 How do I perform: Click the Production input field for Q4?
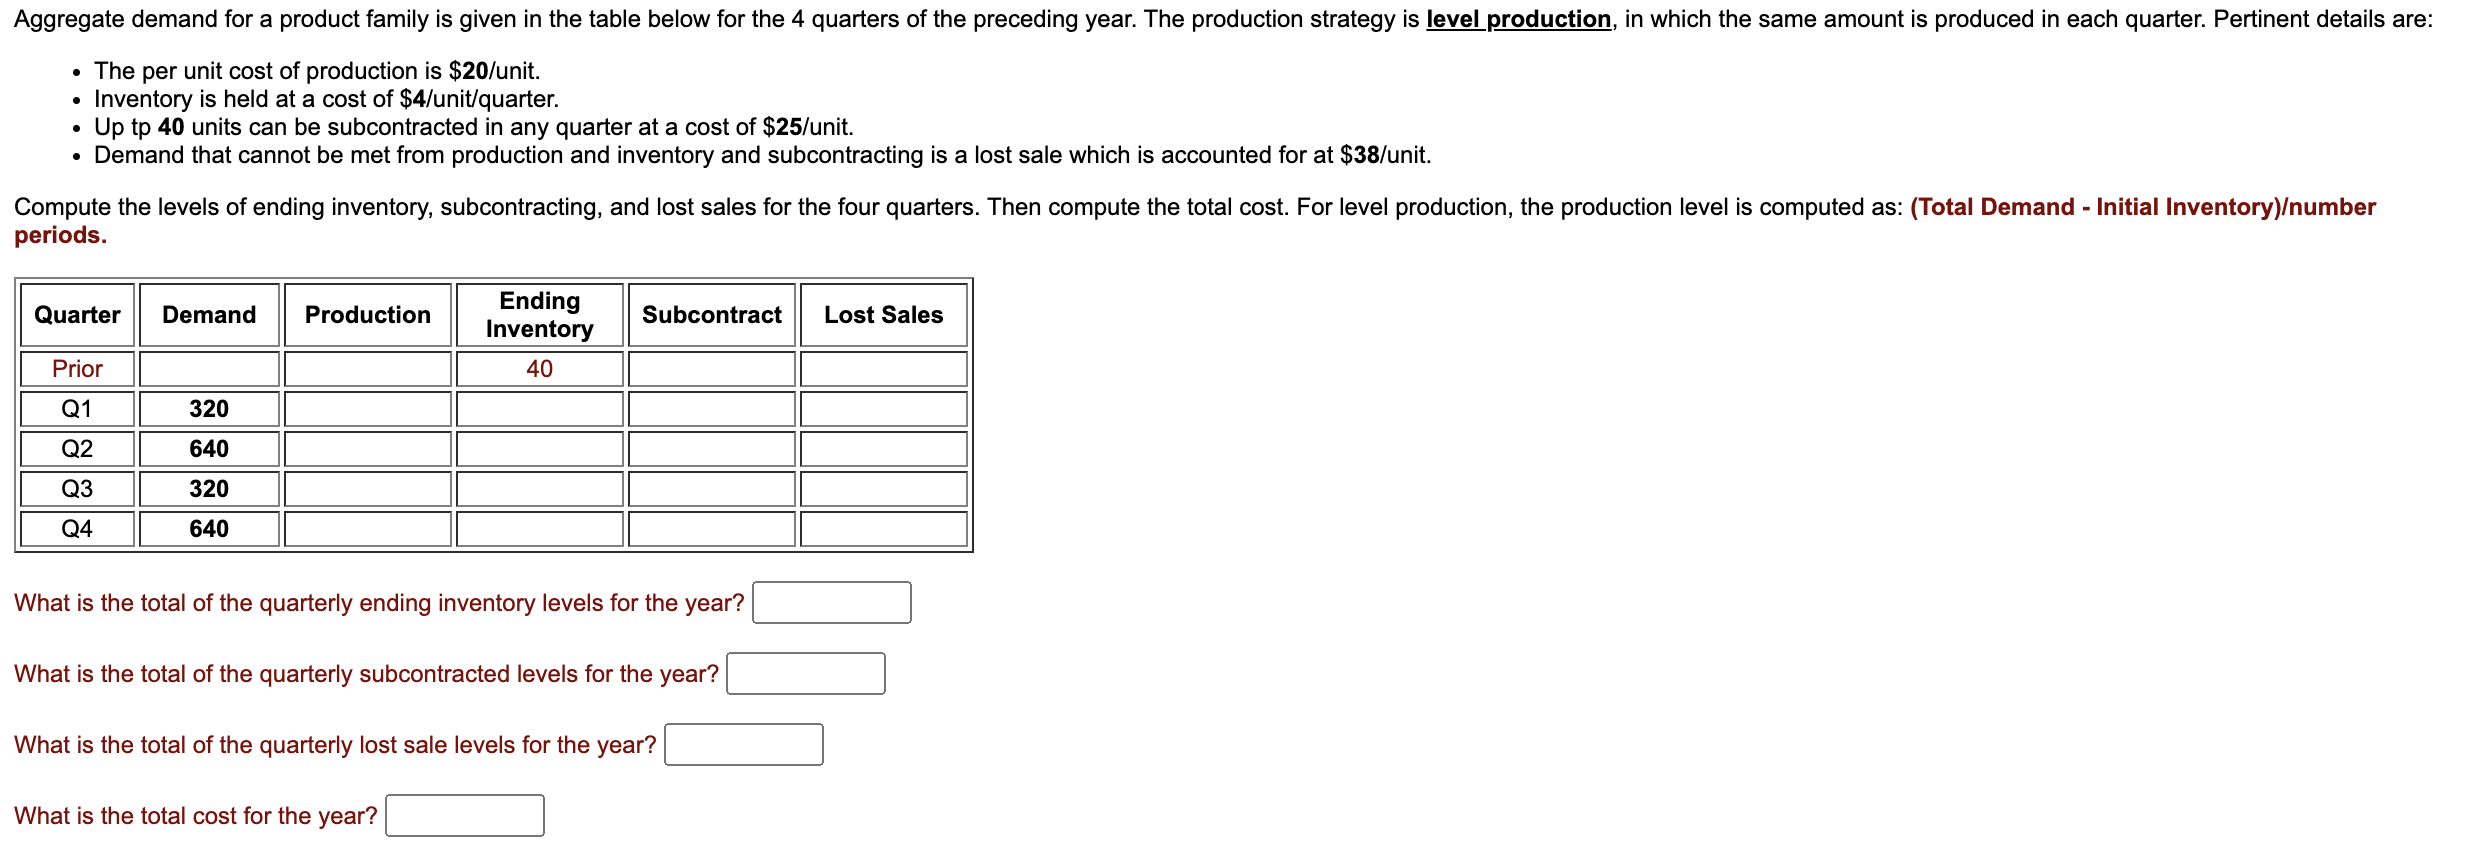coord(368,528)
